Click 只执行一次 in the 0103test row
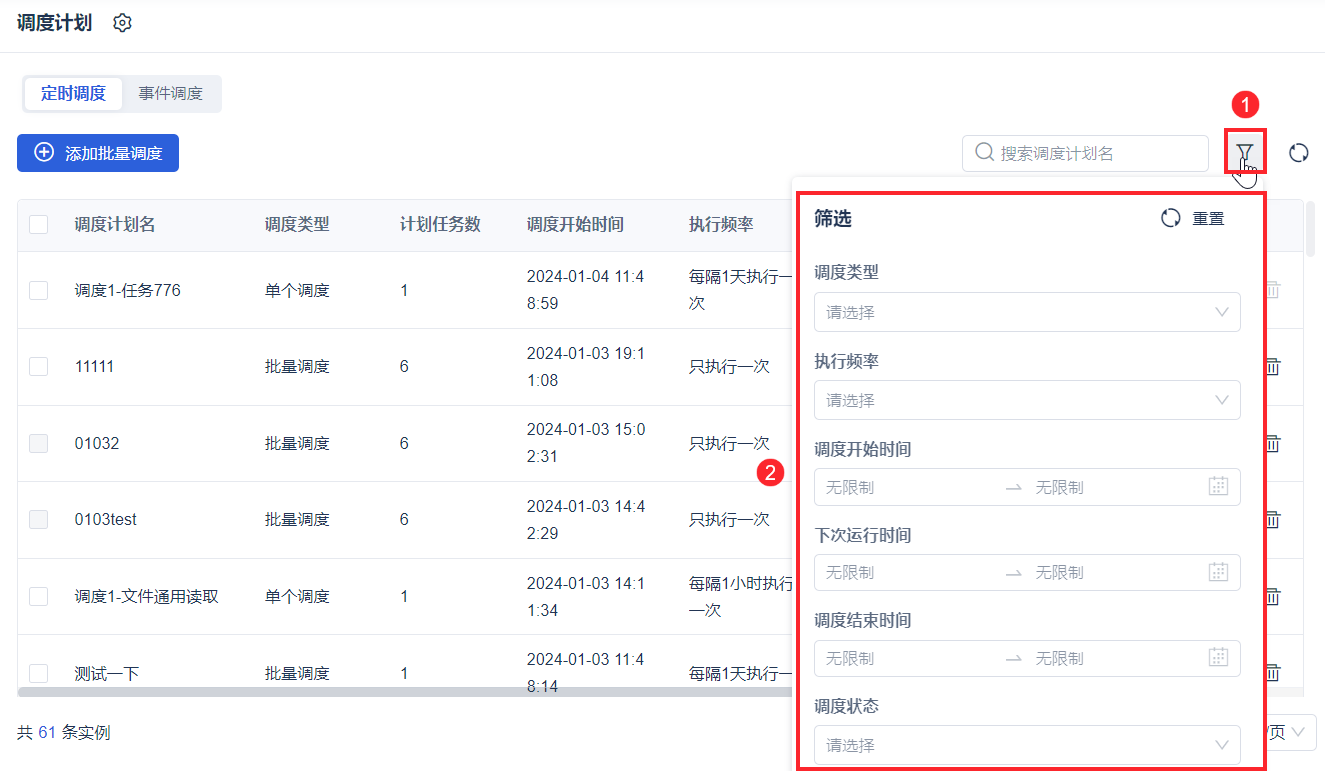The height and width of the screenshot is (771, 1325). click(x=729, y=520)
